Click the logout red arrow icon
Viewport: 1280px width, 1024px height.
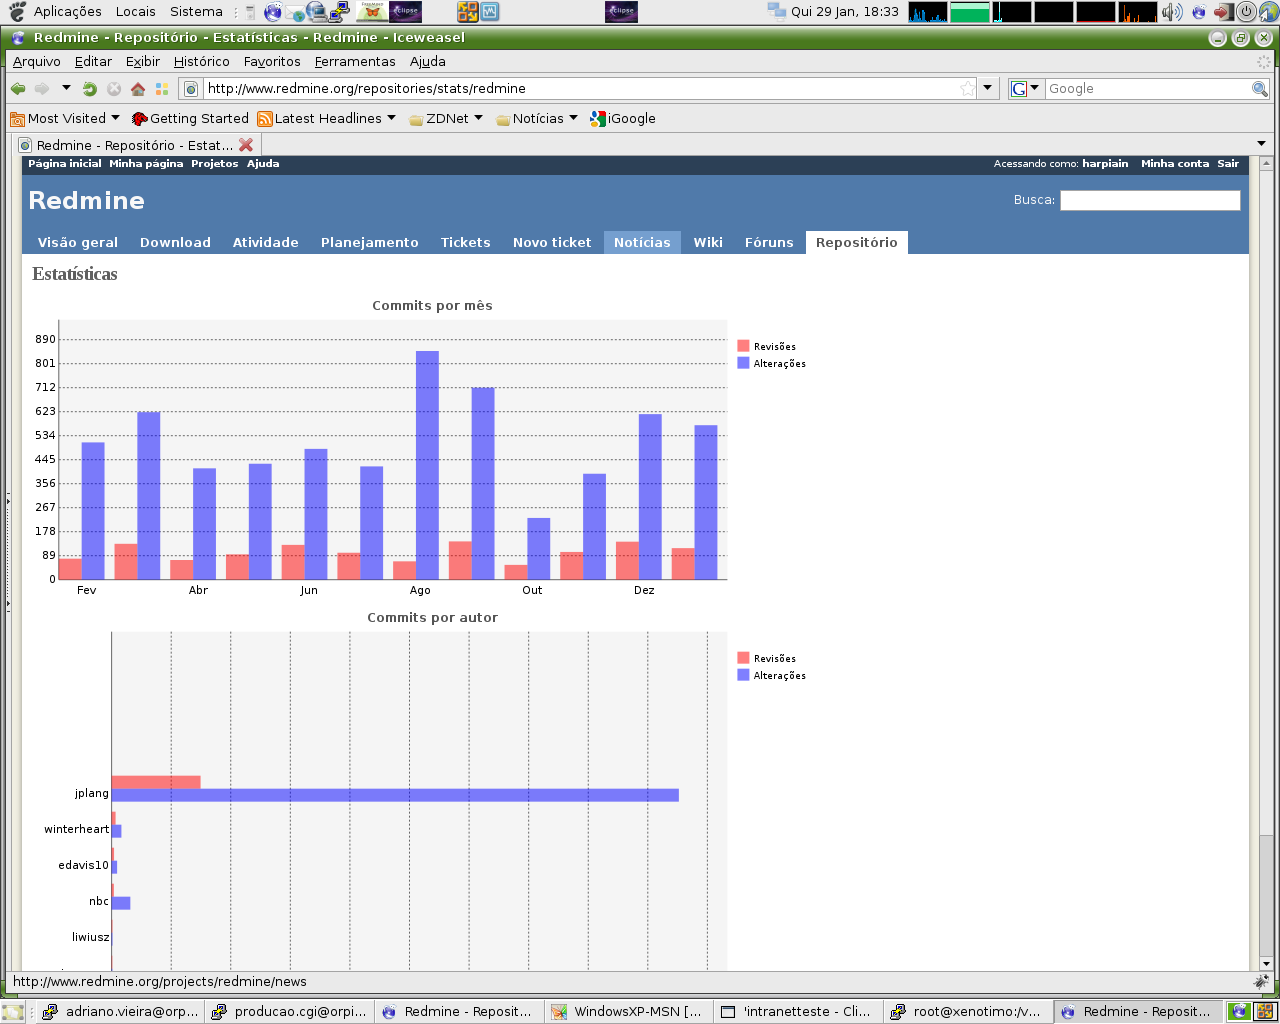tap(1223, 12)
